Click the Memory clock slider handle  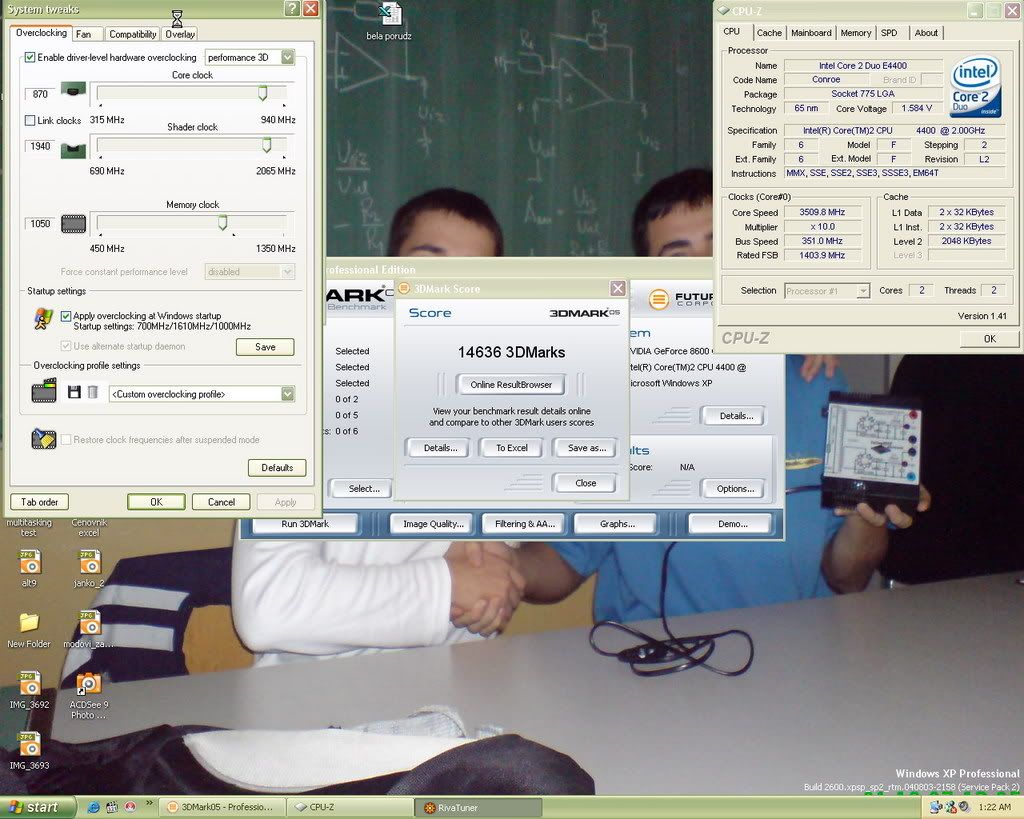[x=223, y=223]
